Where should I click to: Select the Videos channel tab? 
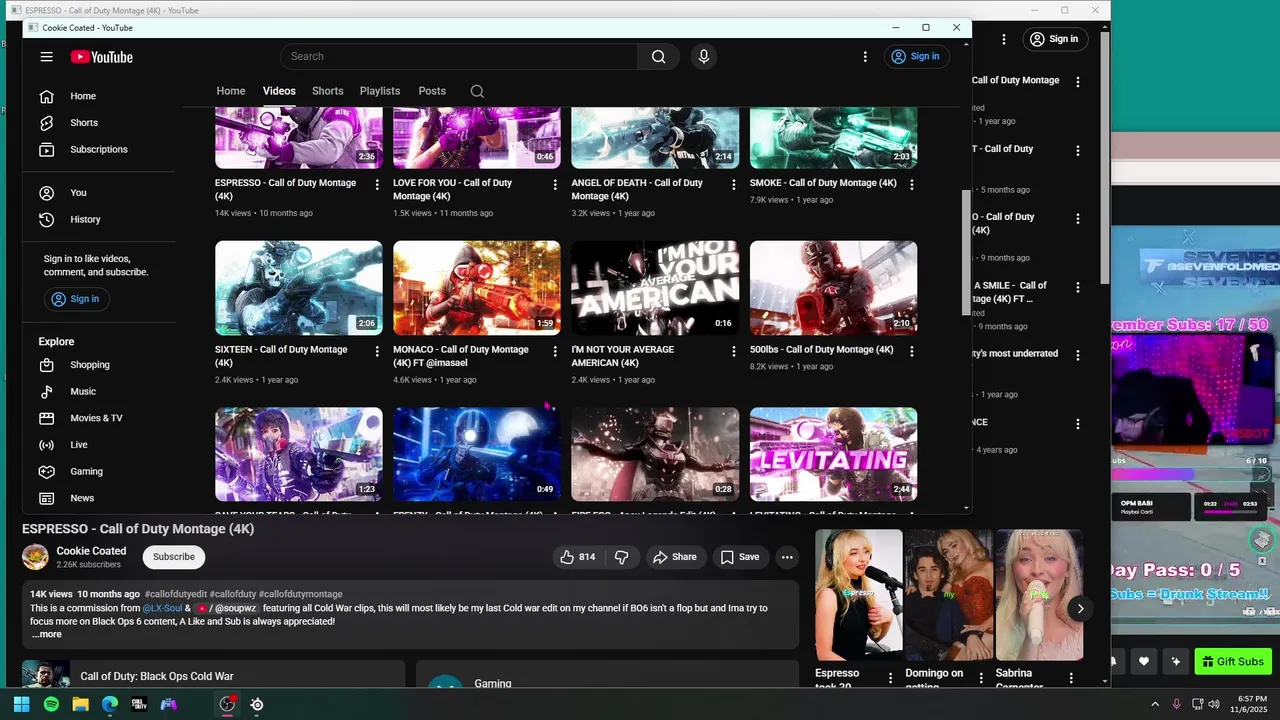[279, 91]
